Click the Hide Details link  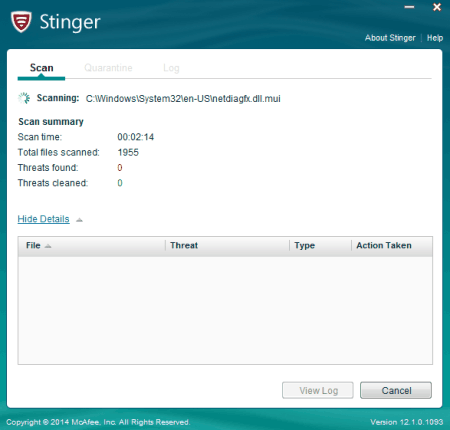coord(43,219)
